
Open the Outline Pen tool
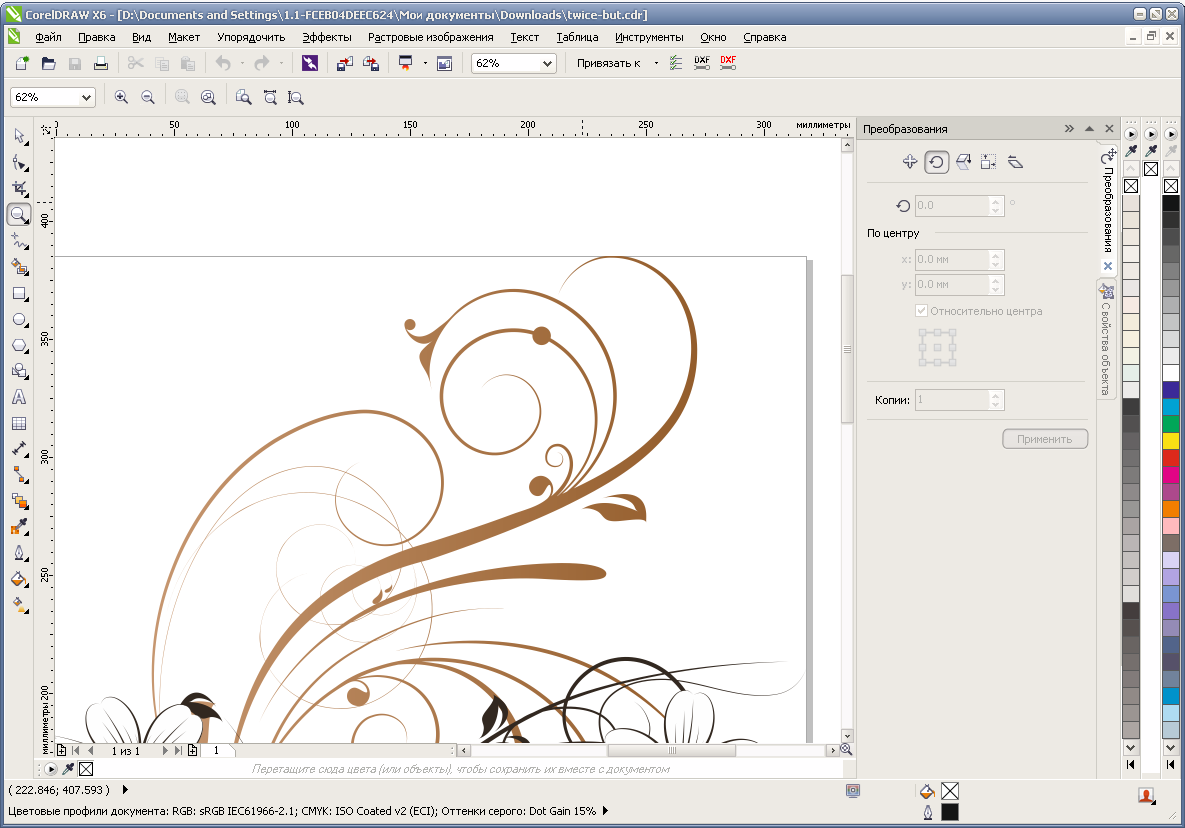point(20,553)
